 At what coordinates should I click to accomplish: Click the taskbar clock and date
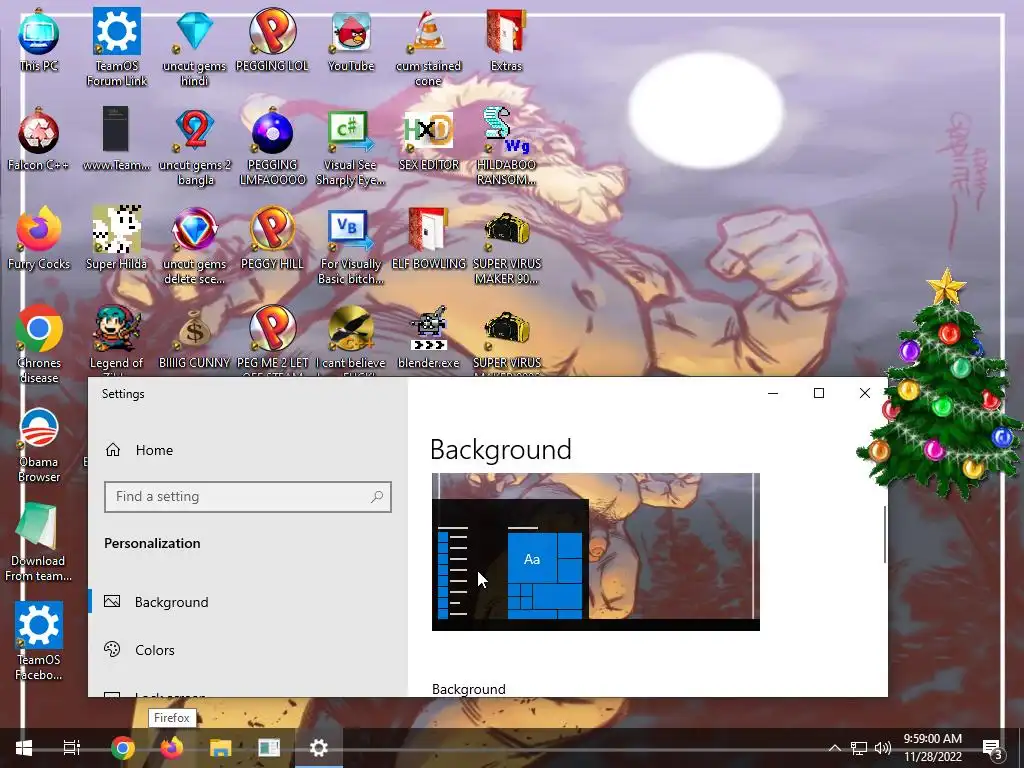[x=933, y=748]
